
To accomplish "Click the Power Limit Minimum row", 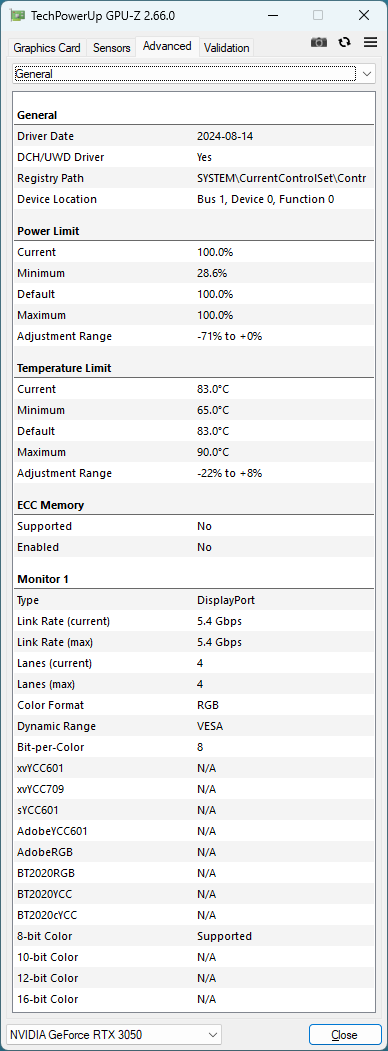I will tap(194, 273).
